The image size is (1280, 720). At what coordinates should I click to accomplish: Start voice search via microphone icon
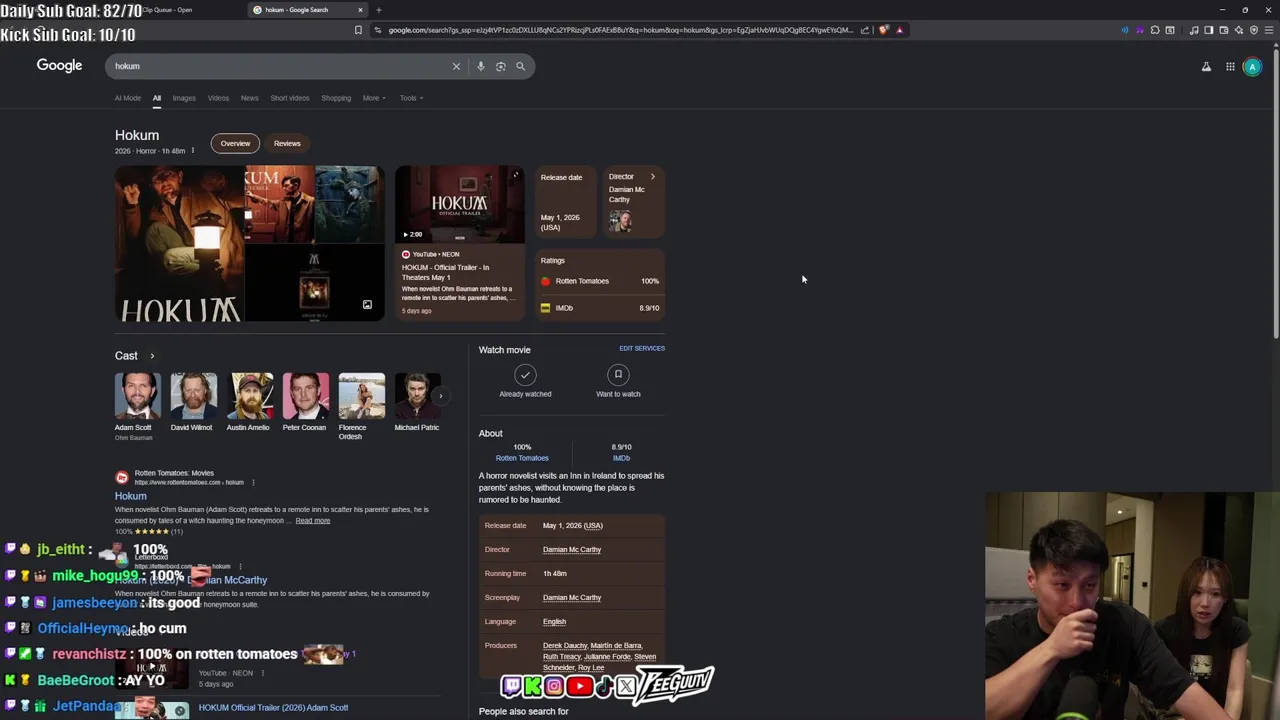click(480, 66)
